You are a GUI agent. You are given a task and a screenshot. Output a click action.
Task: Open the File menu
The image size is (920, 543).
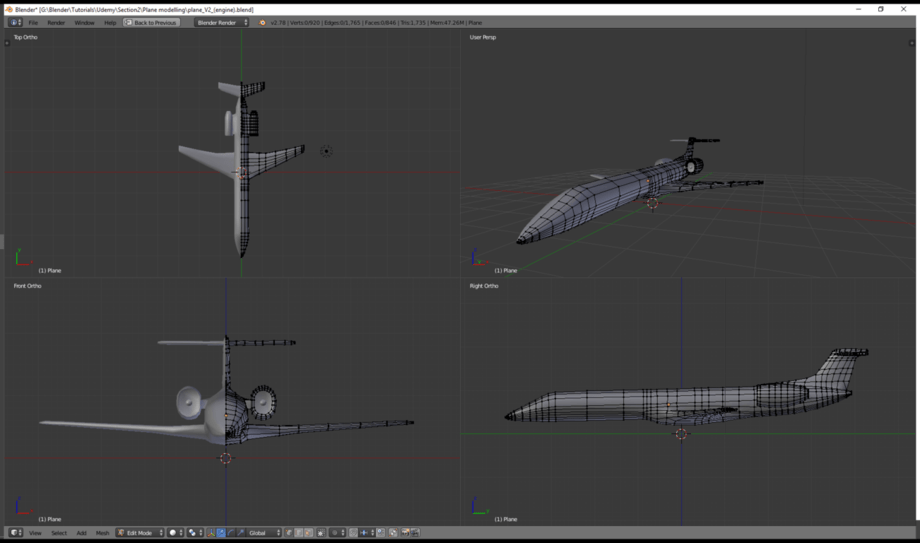(x=33, y=22)
